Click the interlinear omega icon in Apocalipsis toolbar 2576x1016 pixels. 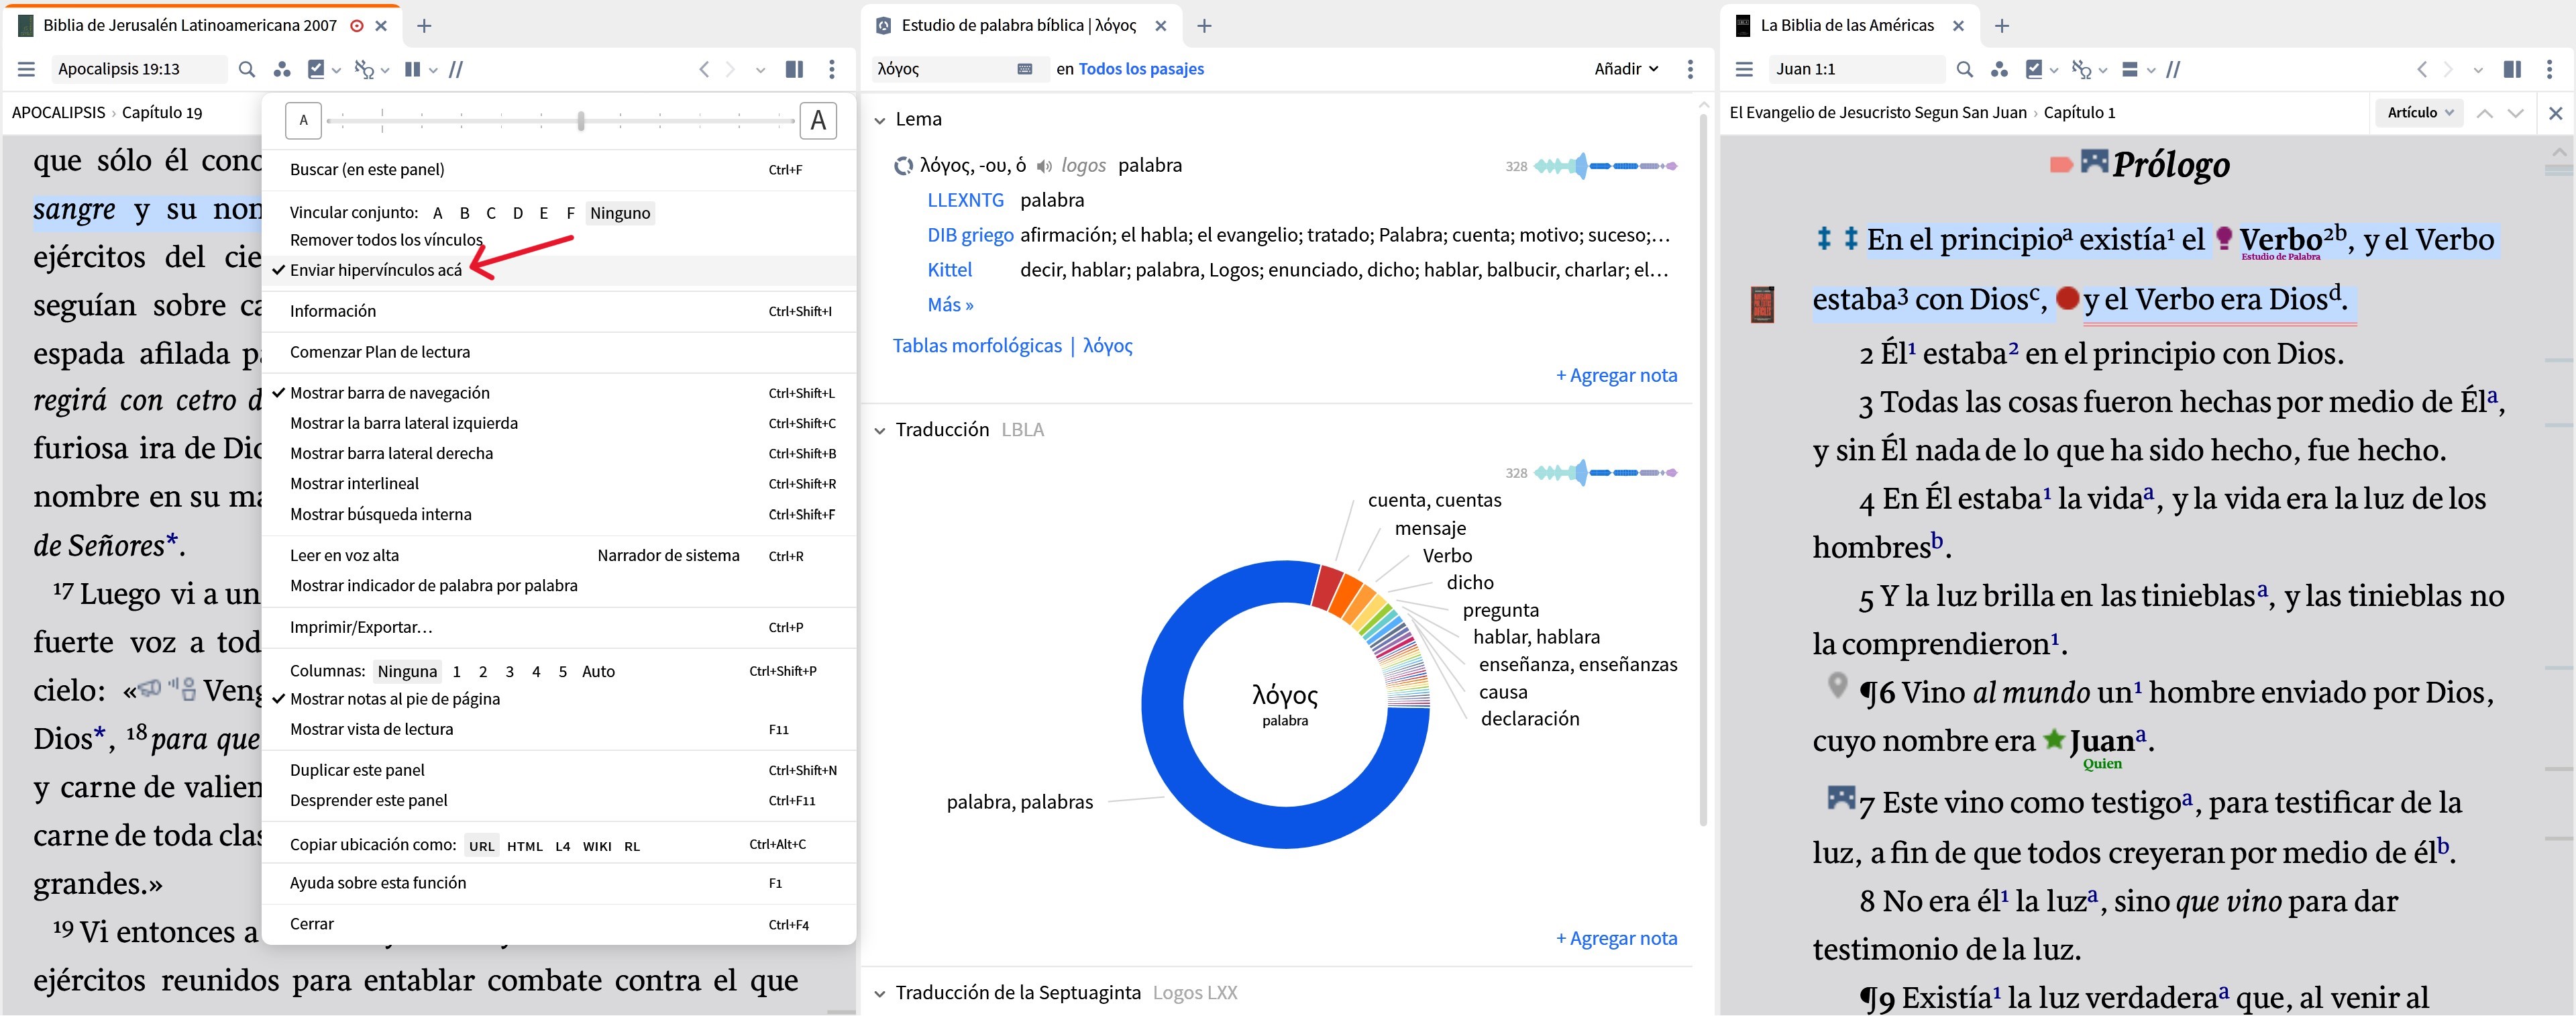coord(365,69)
